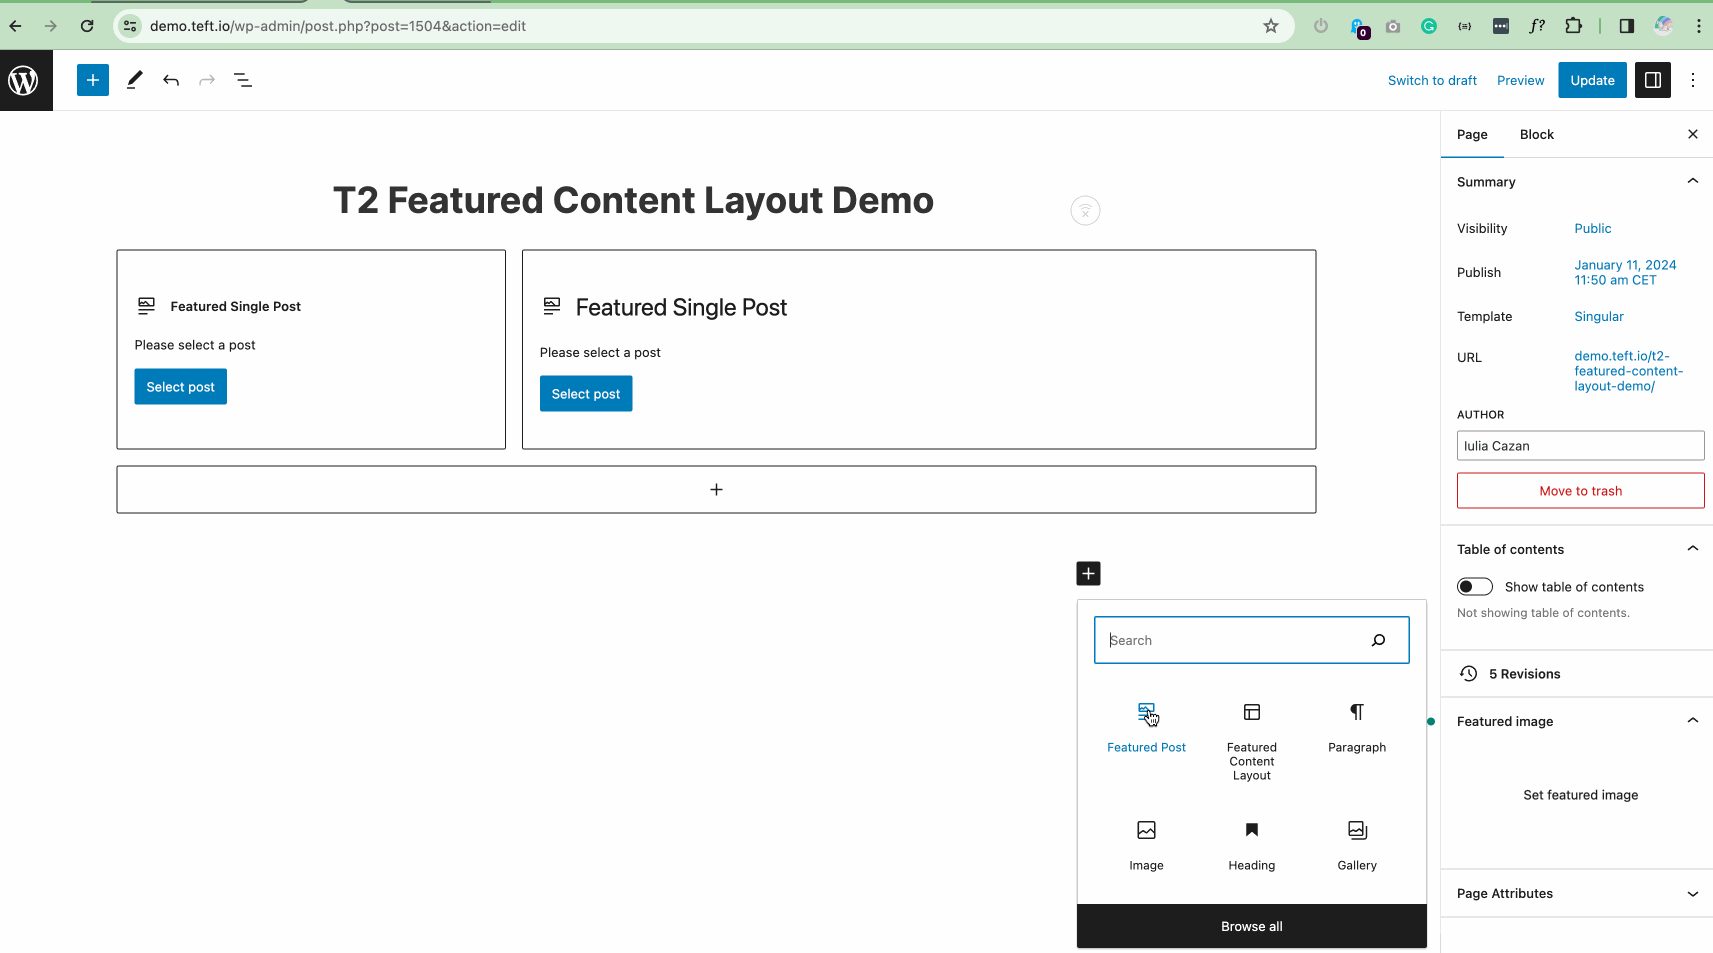This screenshot has height=953, width=1713.
Task: Click the block Search input field
Action: click(1235, 640)
